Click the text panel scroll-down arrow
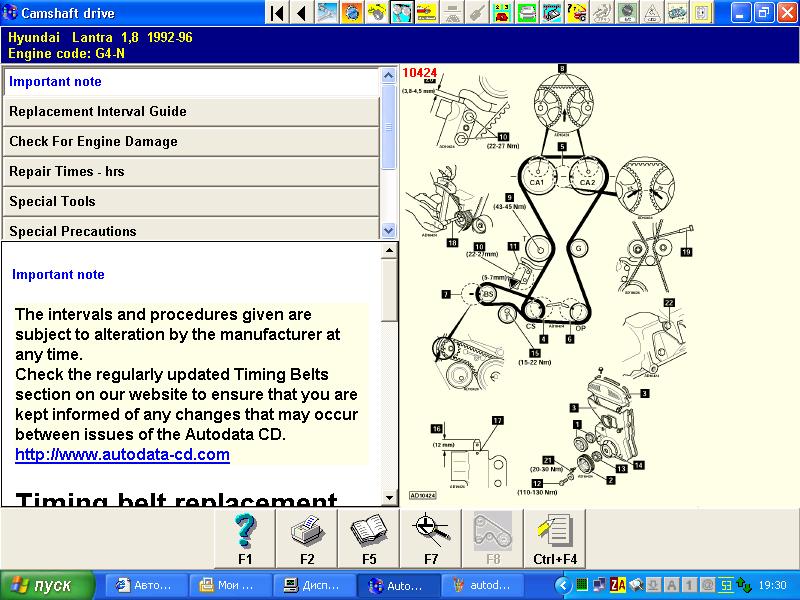The height and width of the screenshot is (600, 800). (x=389, y=497)
